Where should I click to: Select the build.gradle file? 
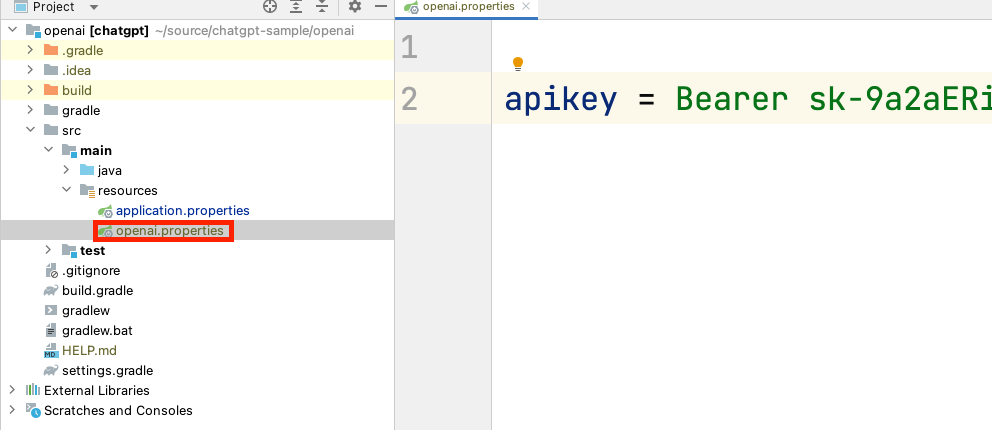coord(97,291)
